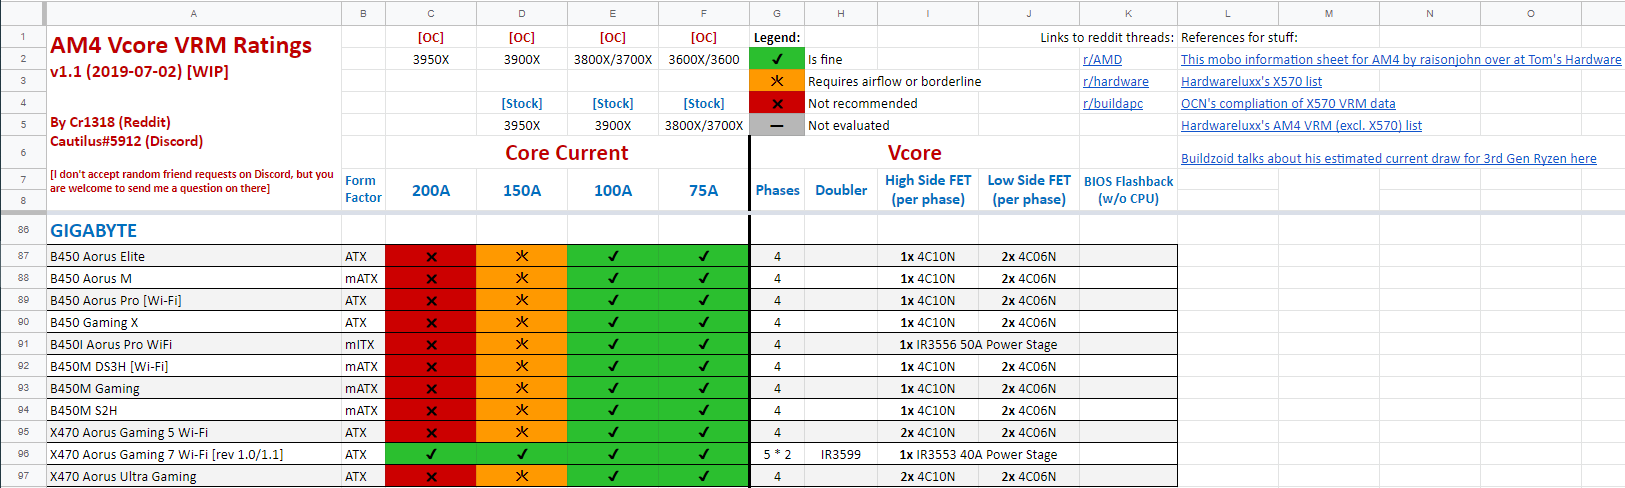Click the 'B450M Gaming' cell

point(194,389)
